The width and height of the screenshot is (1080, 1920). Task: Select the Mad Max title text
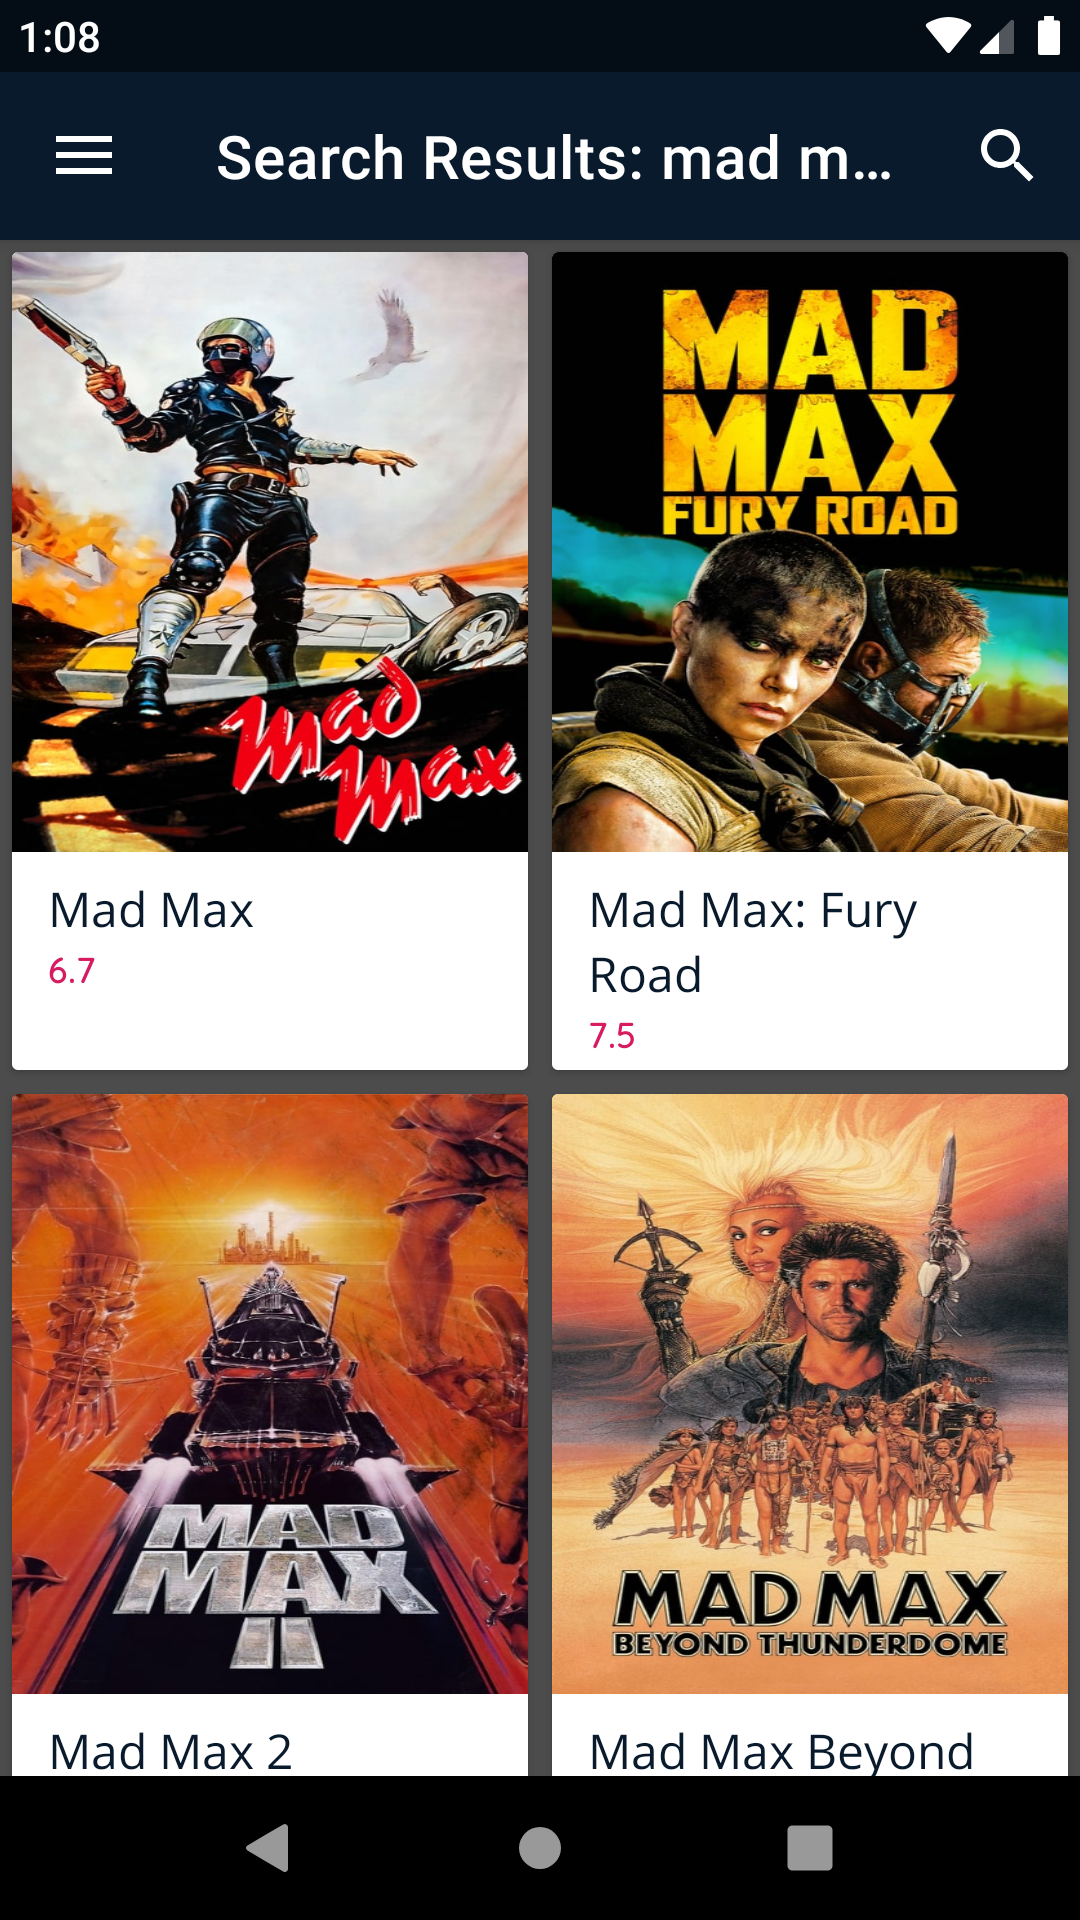(151, 910)
